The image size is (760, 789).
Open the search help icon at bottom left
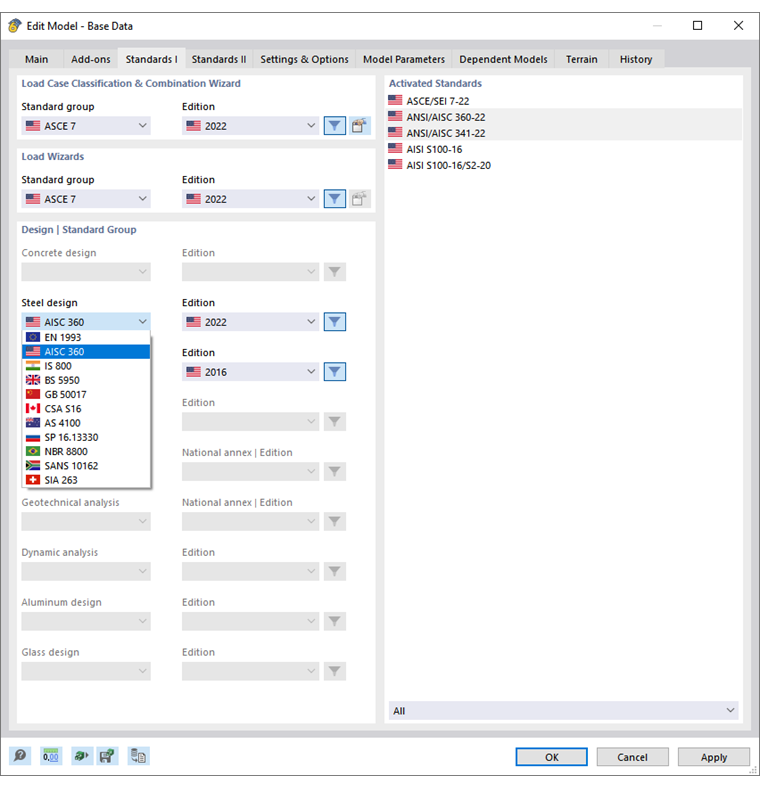click(x=20, y=756)
